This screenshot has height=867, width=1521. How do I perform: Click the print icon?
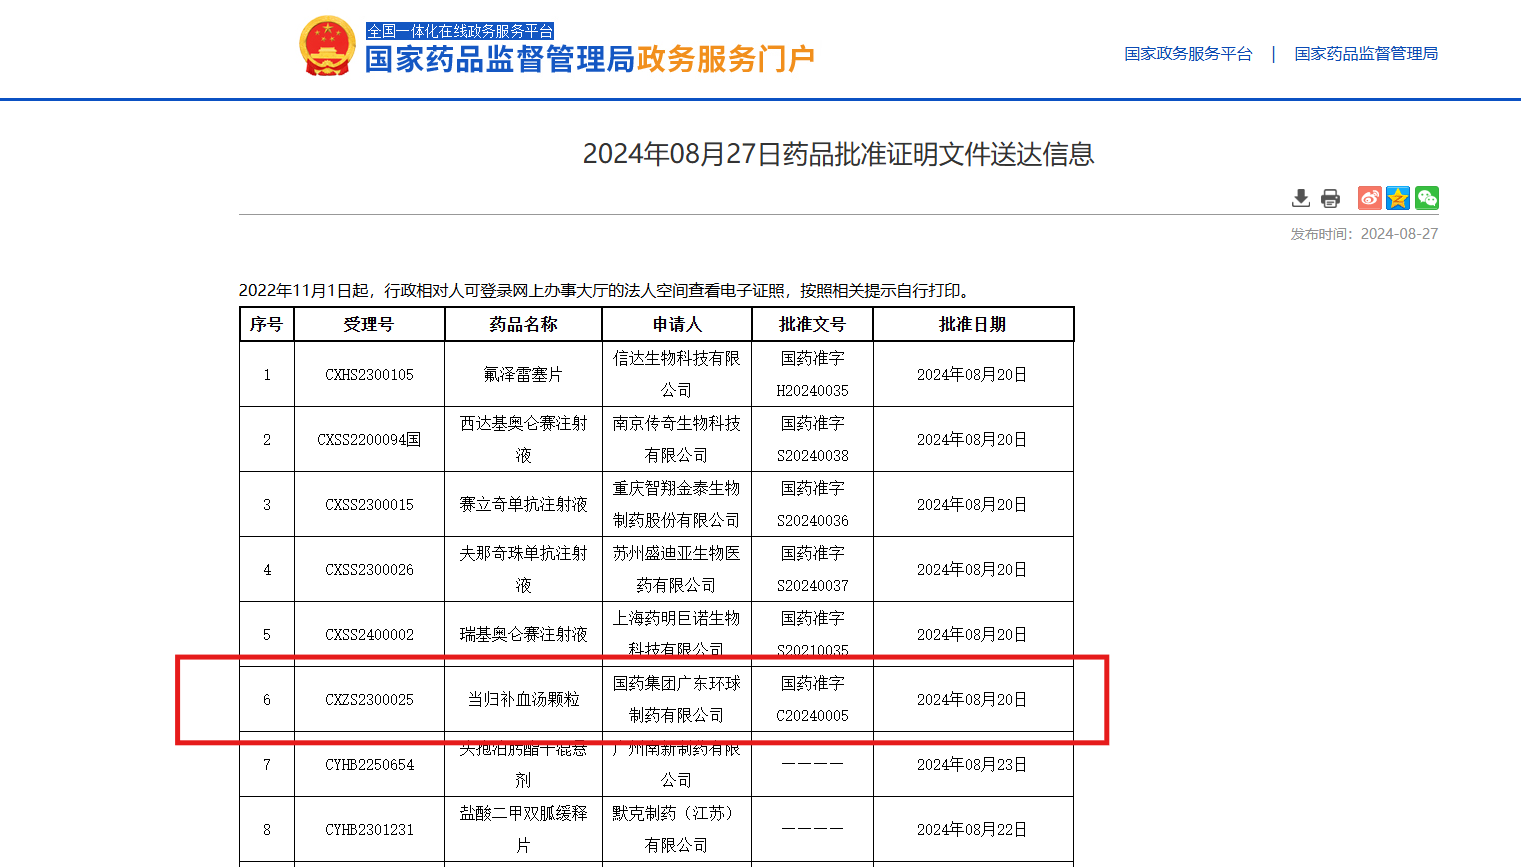coord(1330,198)
